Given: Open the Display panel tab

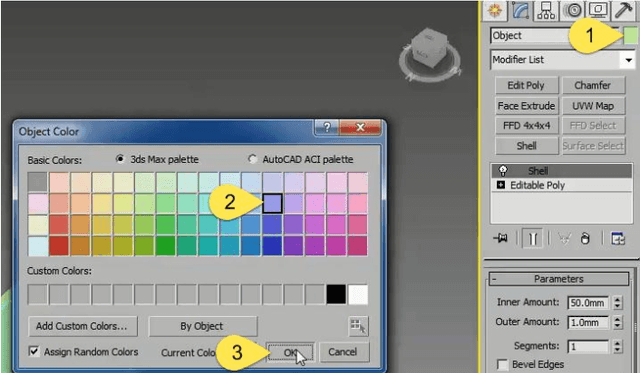Looking at the screenshot, I should [x=598, y=10].
